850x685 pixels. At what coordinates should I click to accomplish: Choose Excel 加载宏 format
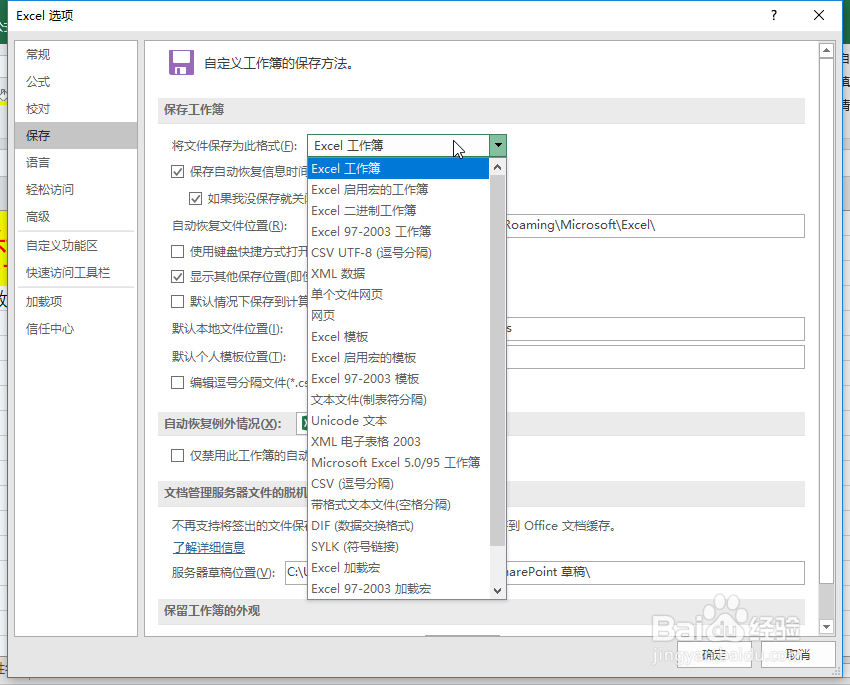point(398,567)
